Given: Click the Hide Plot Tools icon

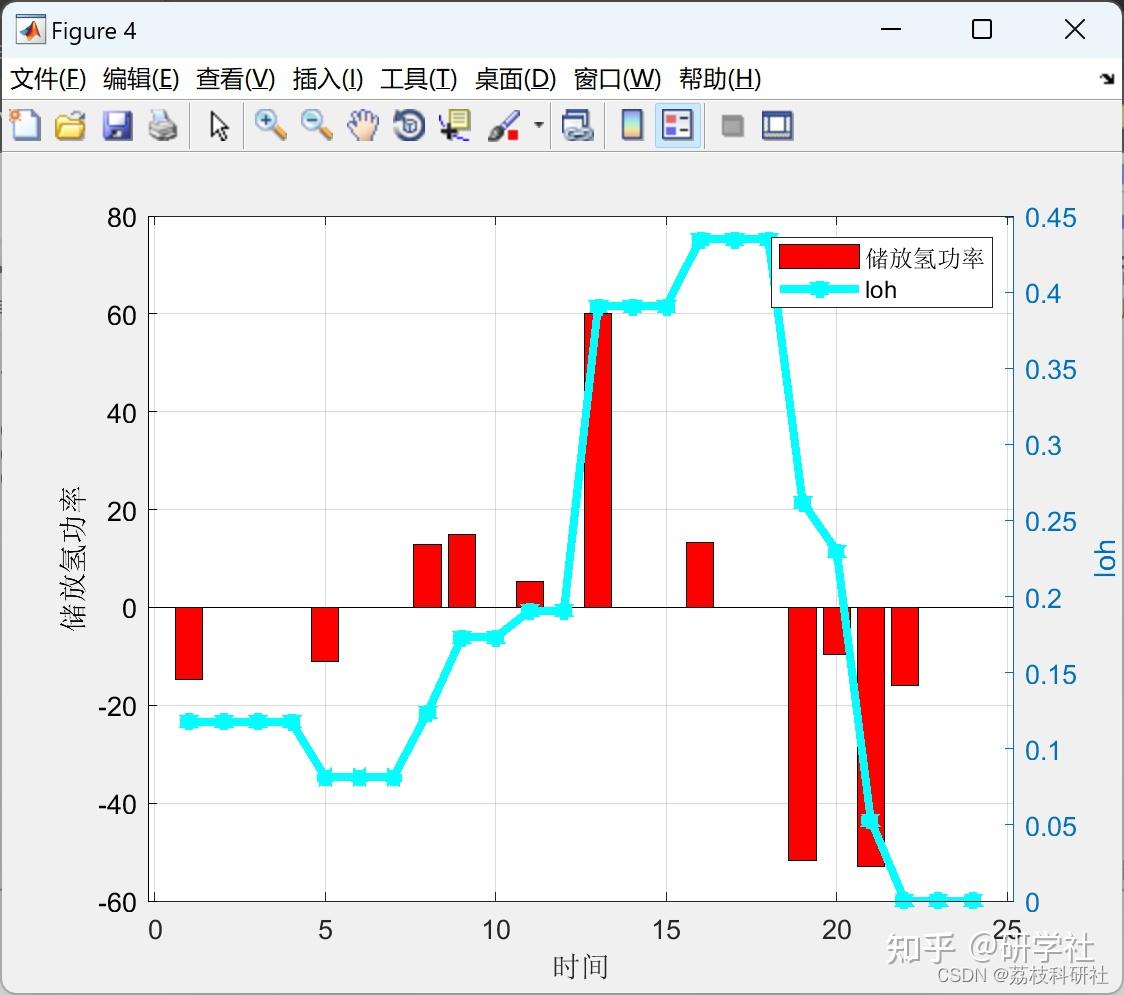Looking at the screenshot, I should tap(732, 126).
